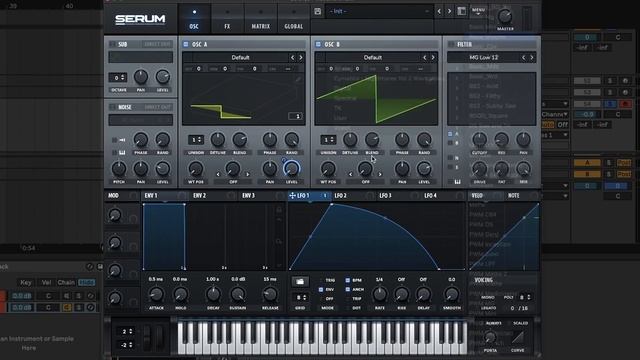This screenshot has width=640, height=360.
Task: Select the LFO TRIG mode option
Action: (x=329, y=280)
